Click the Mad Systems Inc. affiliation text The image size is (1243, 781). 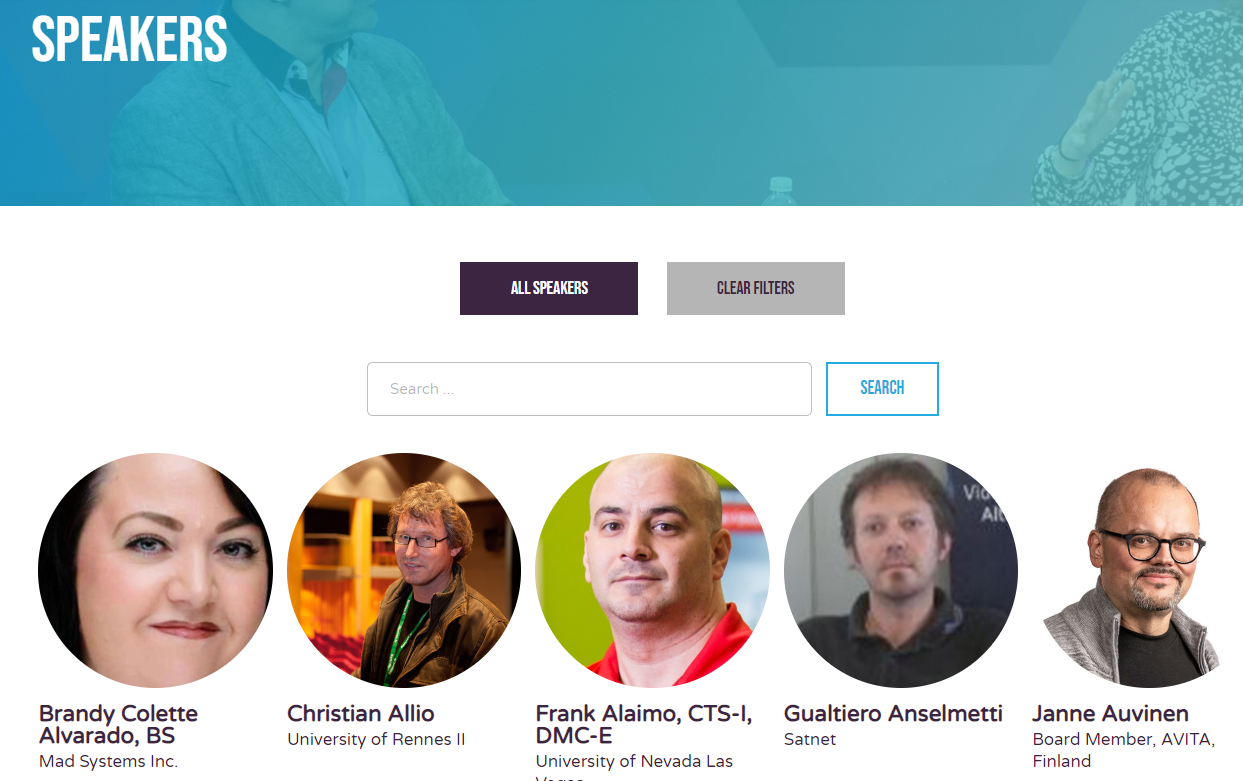pos(108,762)
